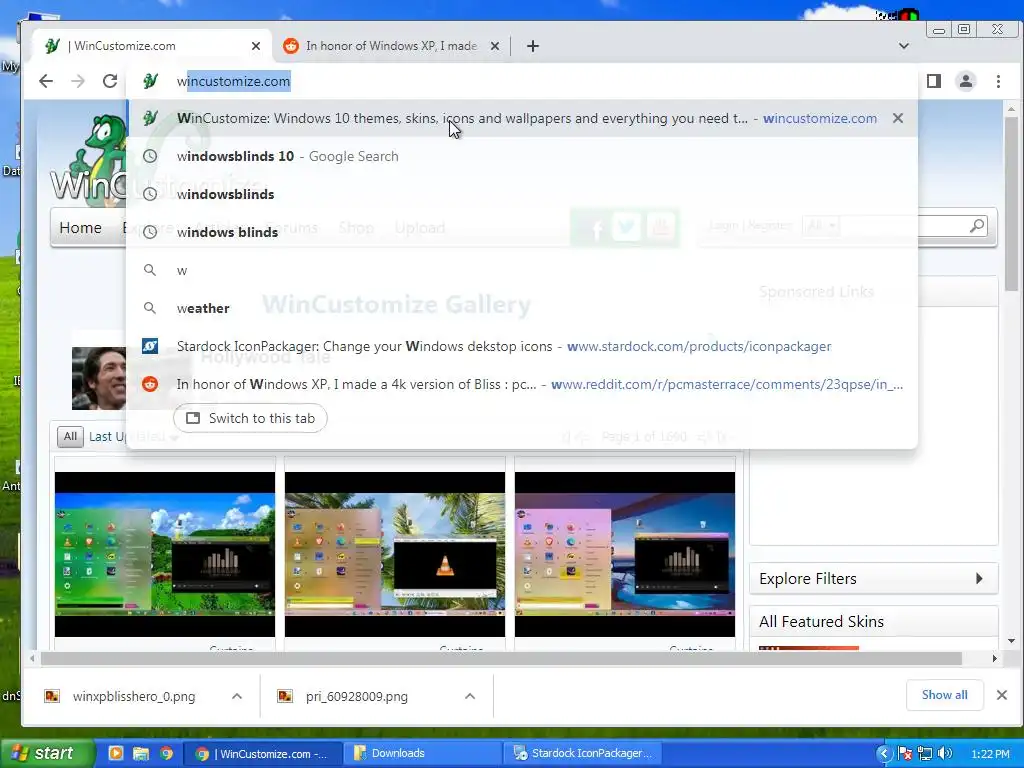Click the horizontal scrollbar right arrow

pos(994,658)
